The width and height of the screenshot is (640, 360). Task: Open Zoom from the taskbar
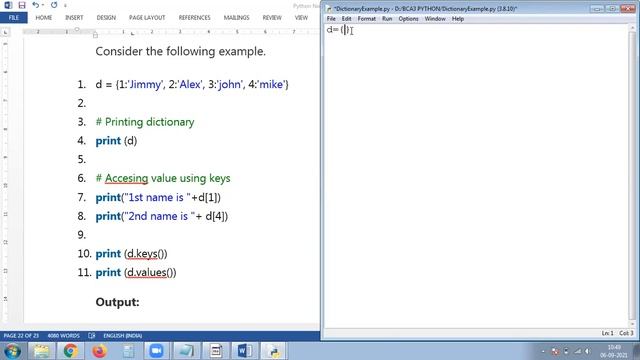[156, 351]
